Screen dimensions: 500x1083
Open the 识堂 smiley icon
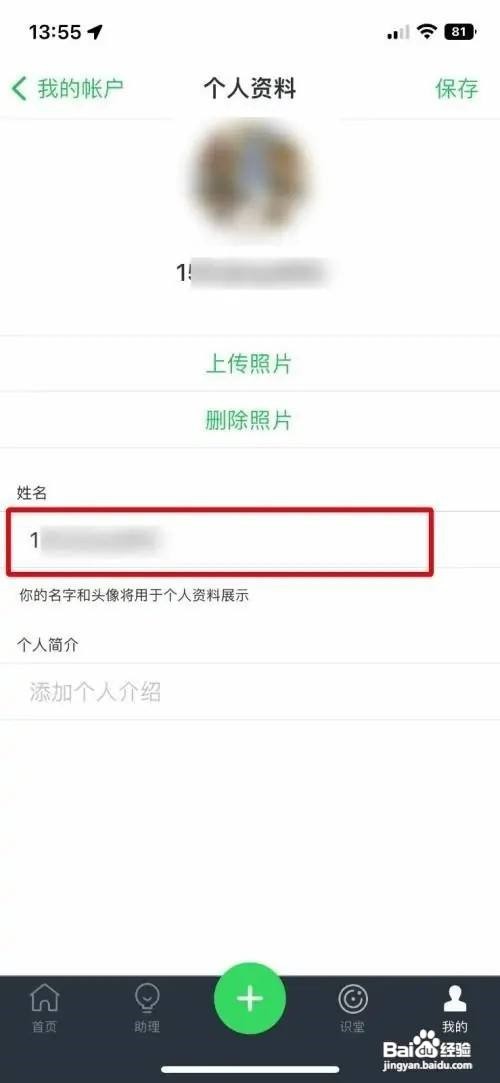tap(352, 999)
